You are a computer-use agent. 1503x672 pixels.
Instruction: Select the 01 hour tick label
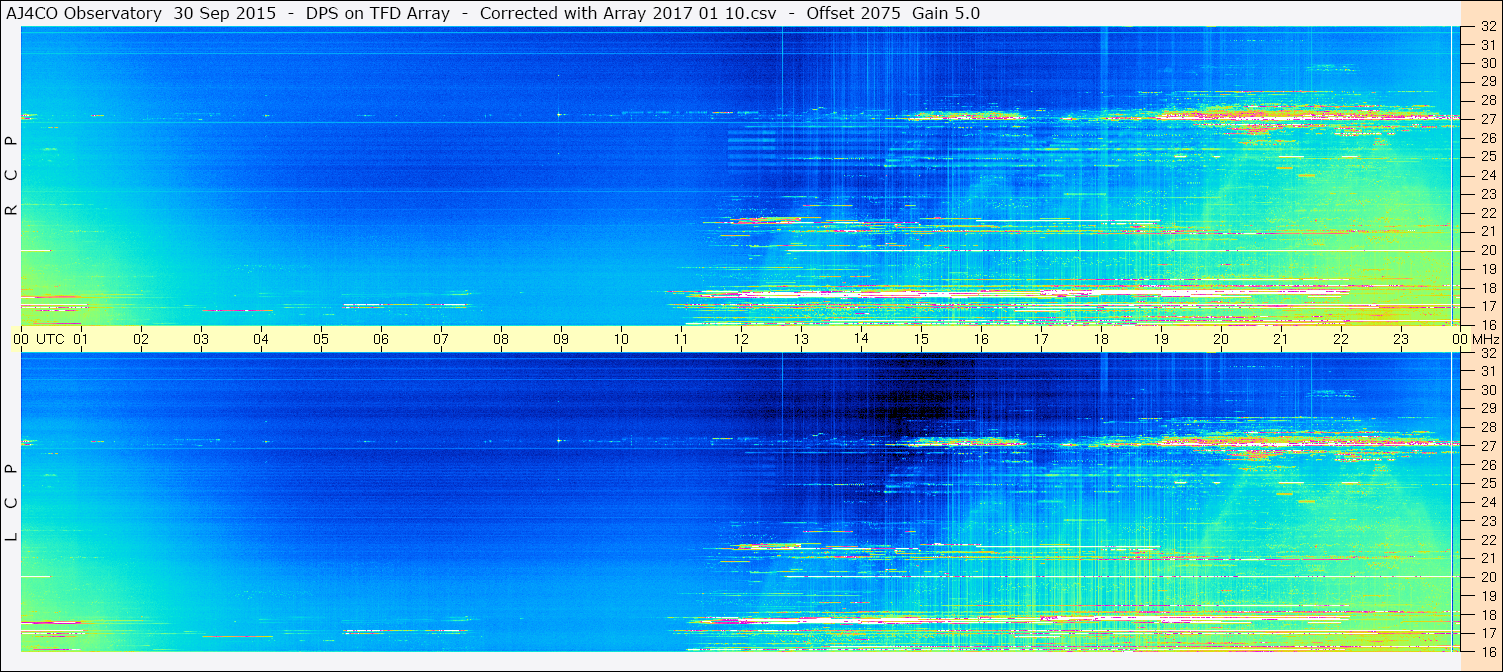coord(81,339)
